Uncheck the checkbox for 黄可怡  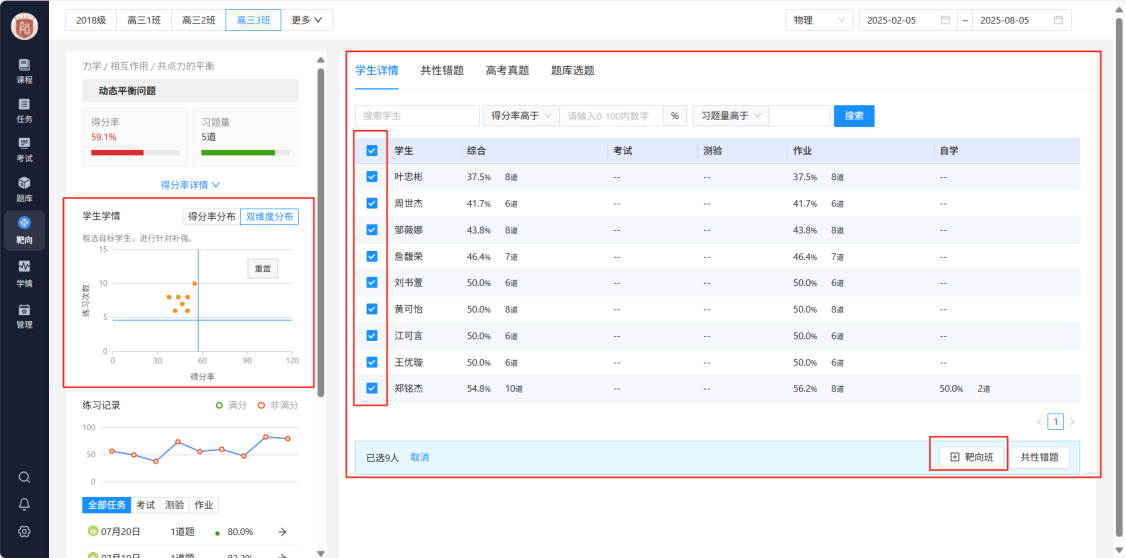372,309
